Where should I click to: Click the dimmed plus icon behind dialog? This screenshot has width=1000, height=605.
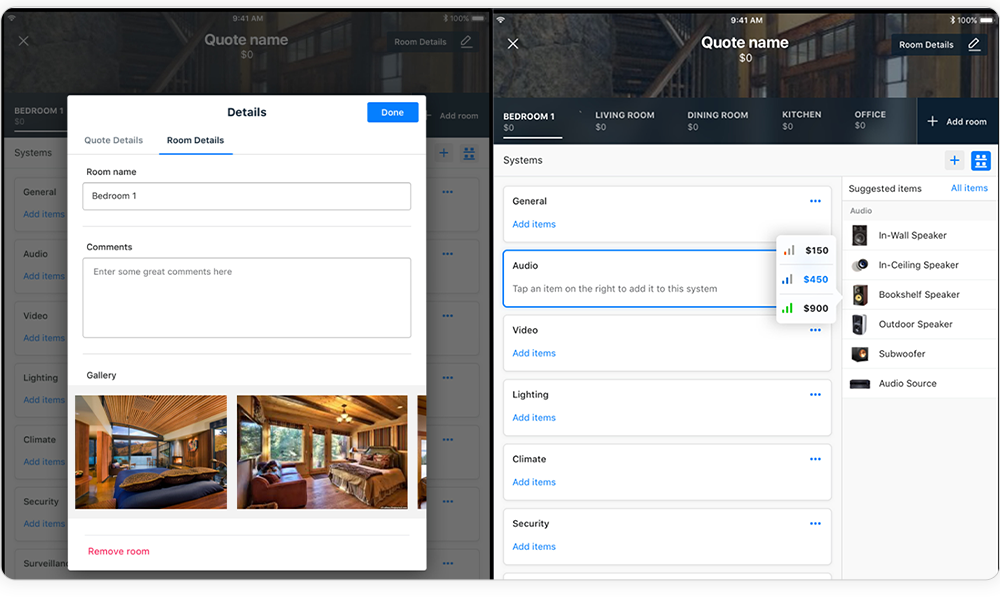(x=444, y=153)
